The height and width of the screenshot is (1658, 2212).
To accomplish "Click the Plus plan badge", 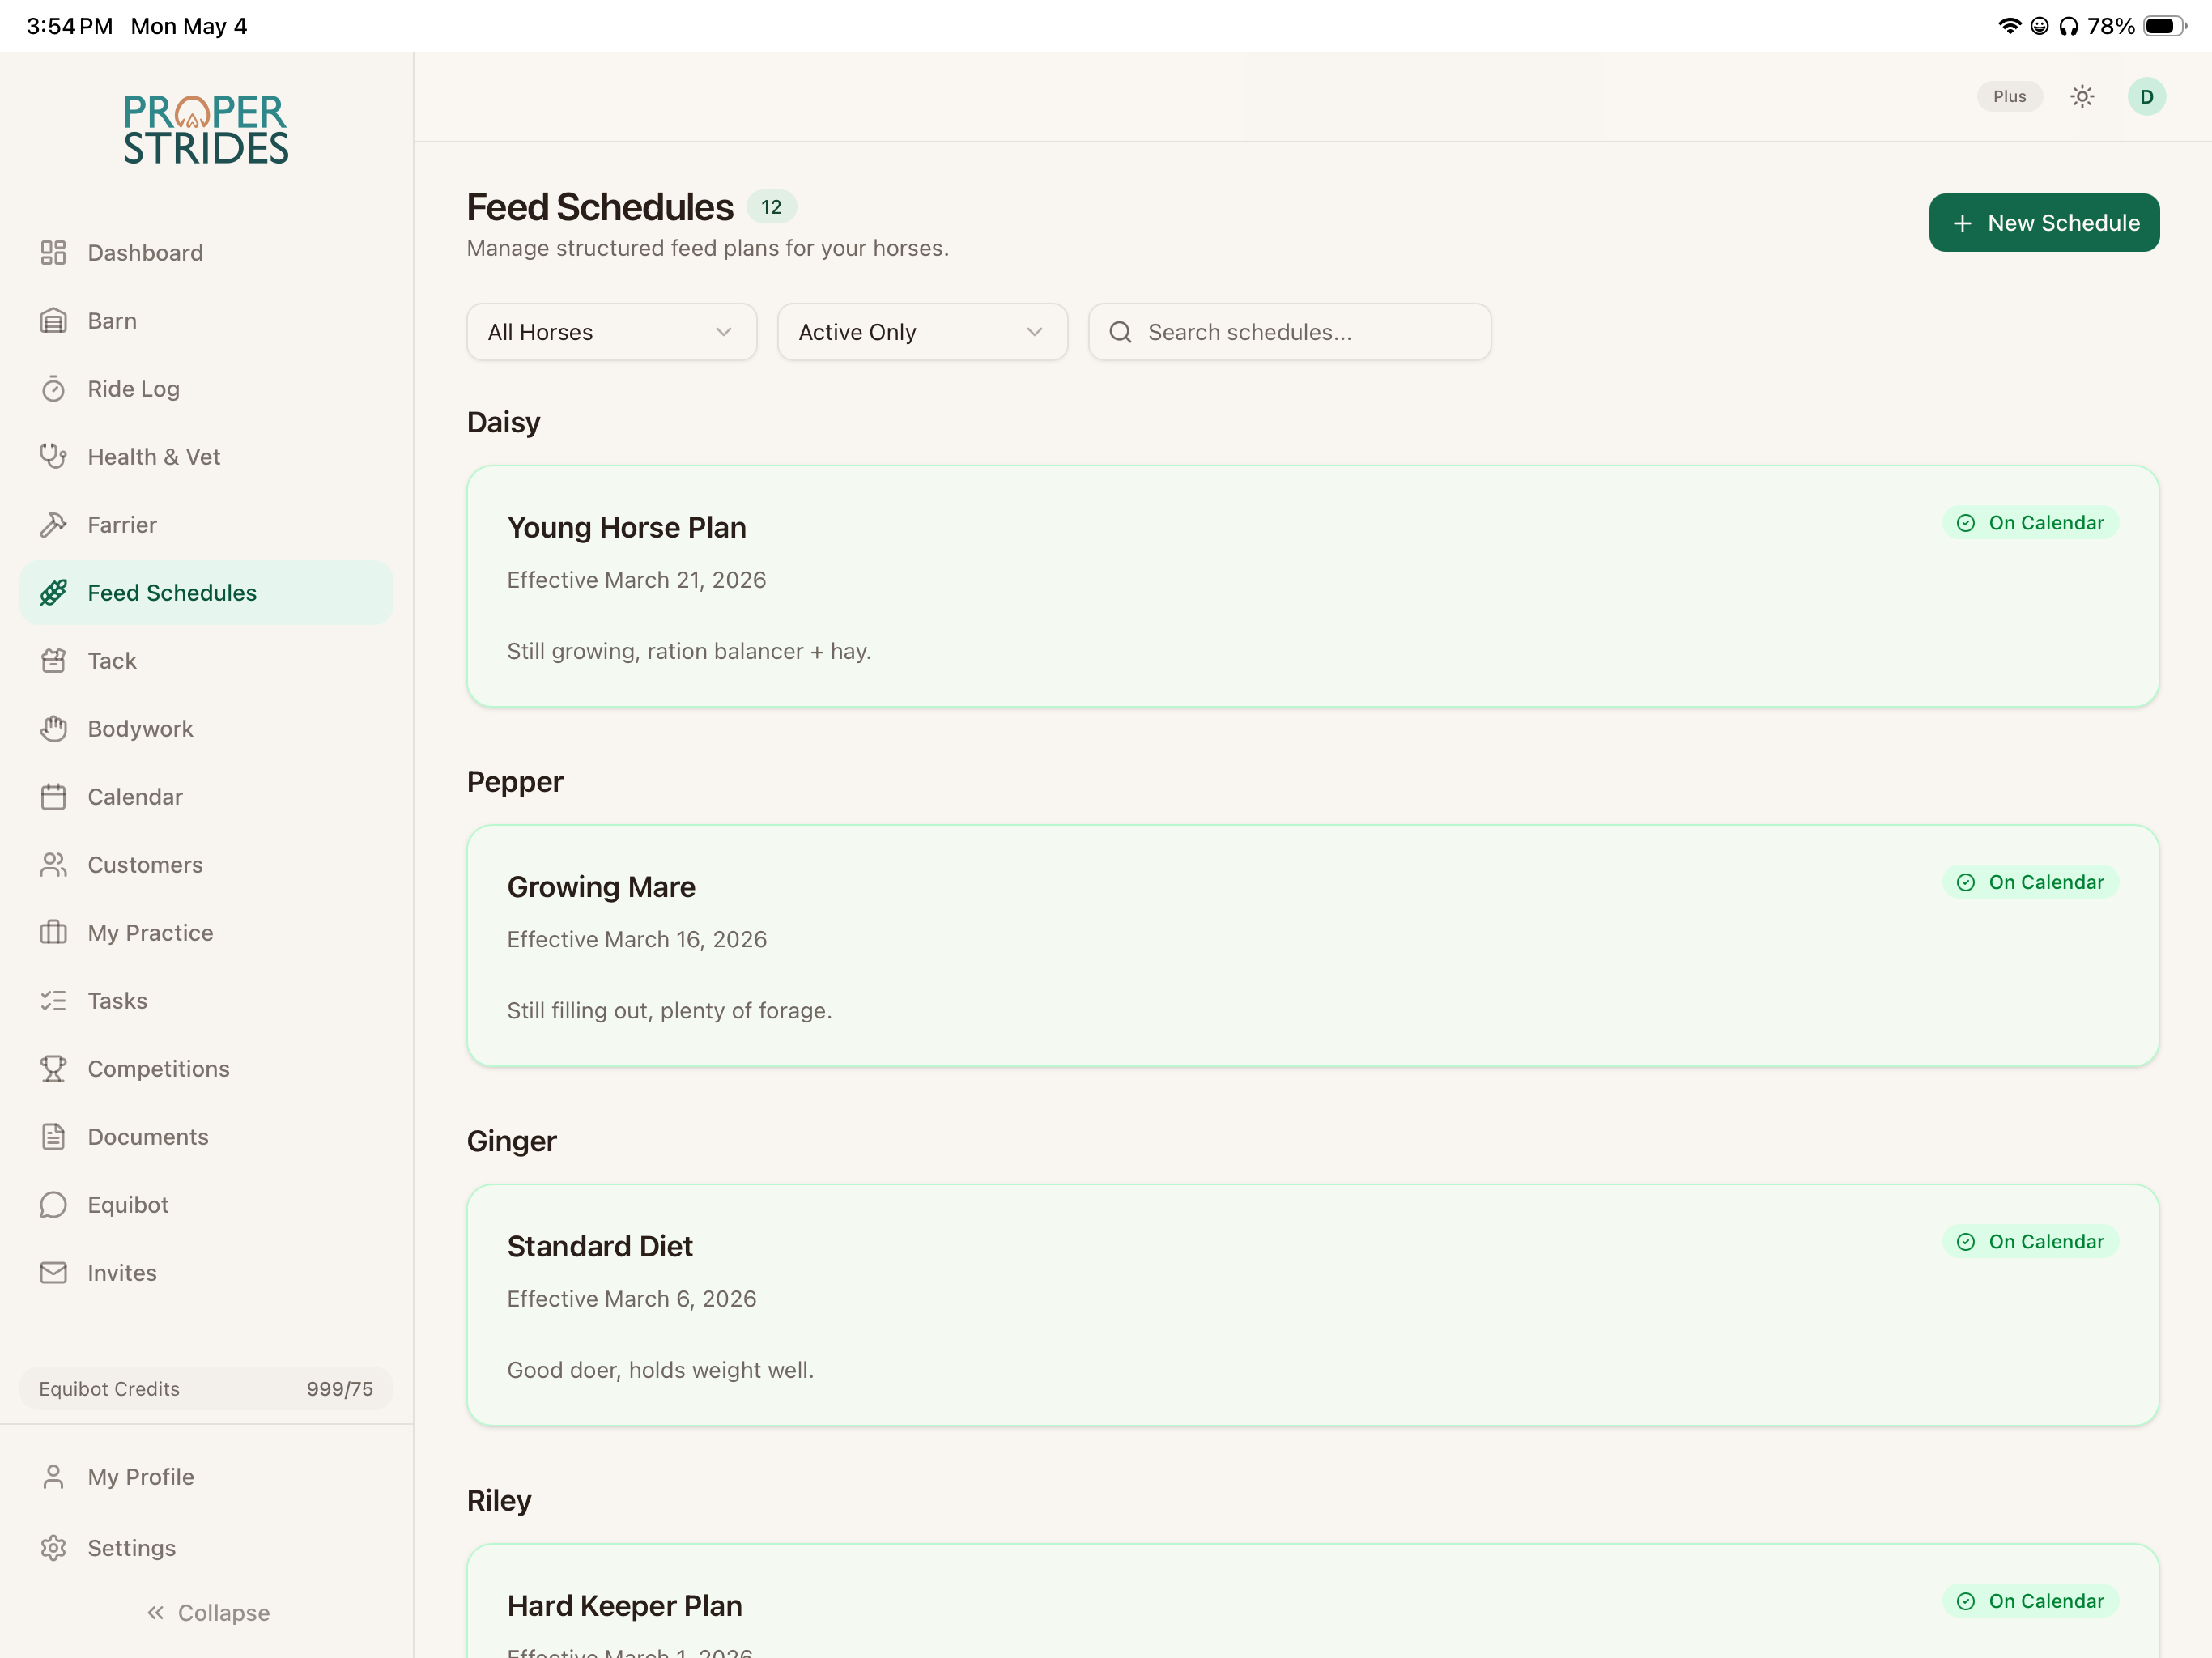I will pyautogui.click(x=2009, y=97).
